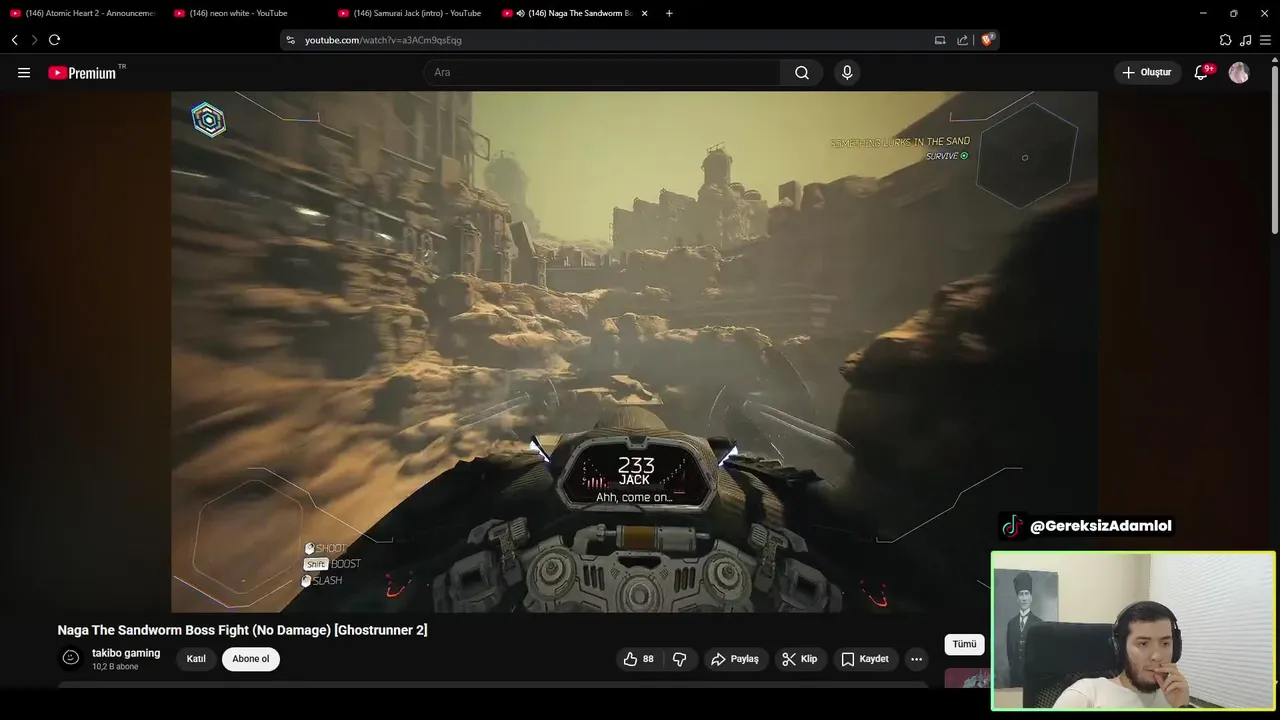Image resolution: width=1280 pixels, height=720 pixels.
Task: Click into the Ara search field
Action: pos(602,73)
